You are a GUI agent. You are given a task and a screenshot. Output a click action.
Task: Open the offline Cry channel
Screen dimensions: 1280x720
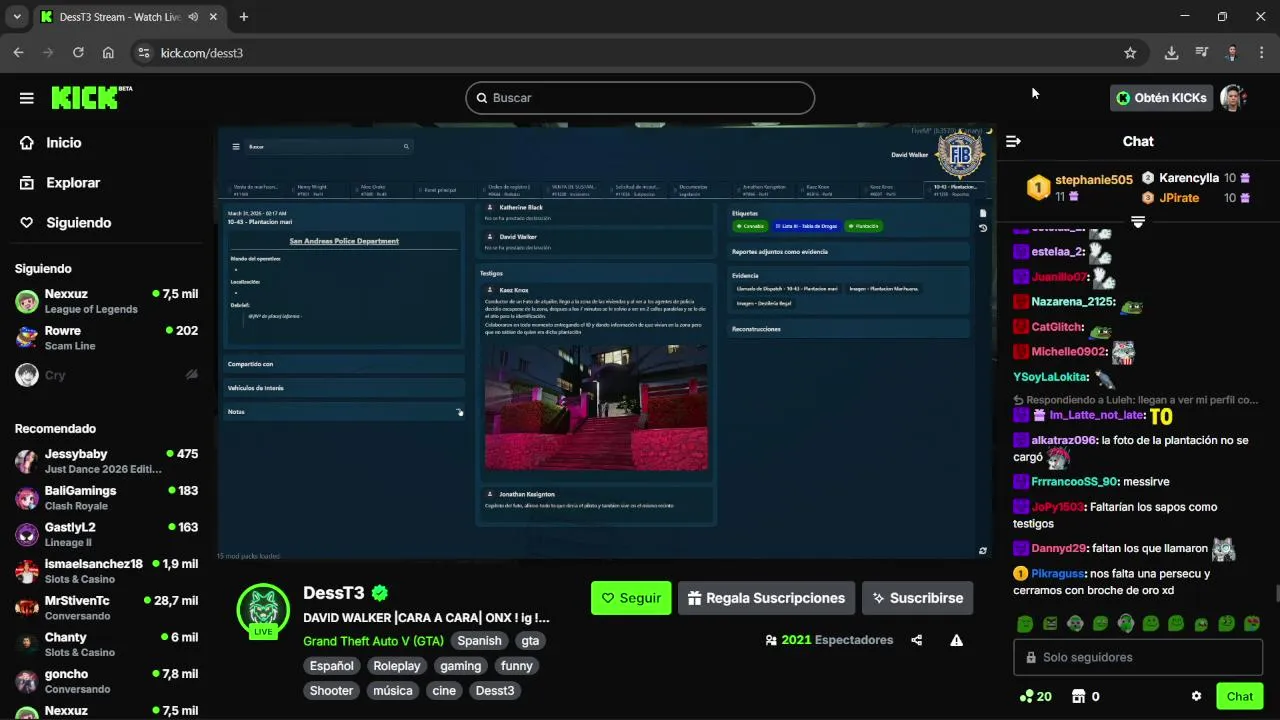(x=107, y=375)
